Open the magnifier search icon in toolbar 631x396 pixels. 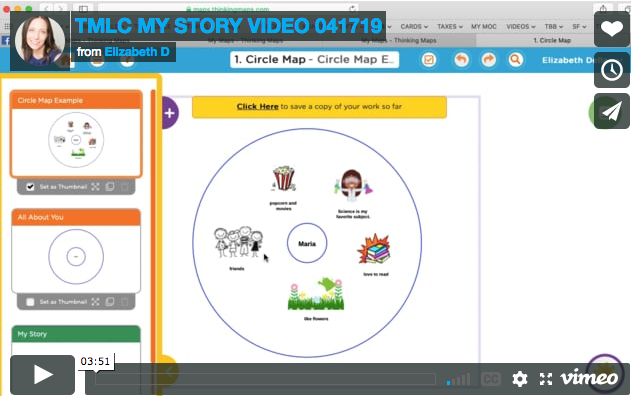click(x=516, y=60)
